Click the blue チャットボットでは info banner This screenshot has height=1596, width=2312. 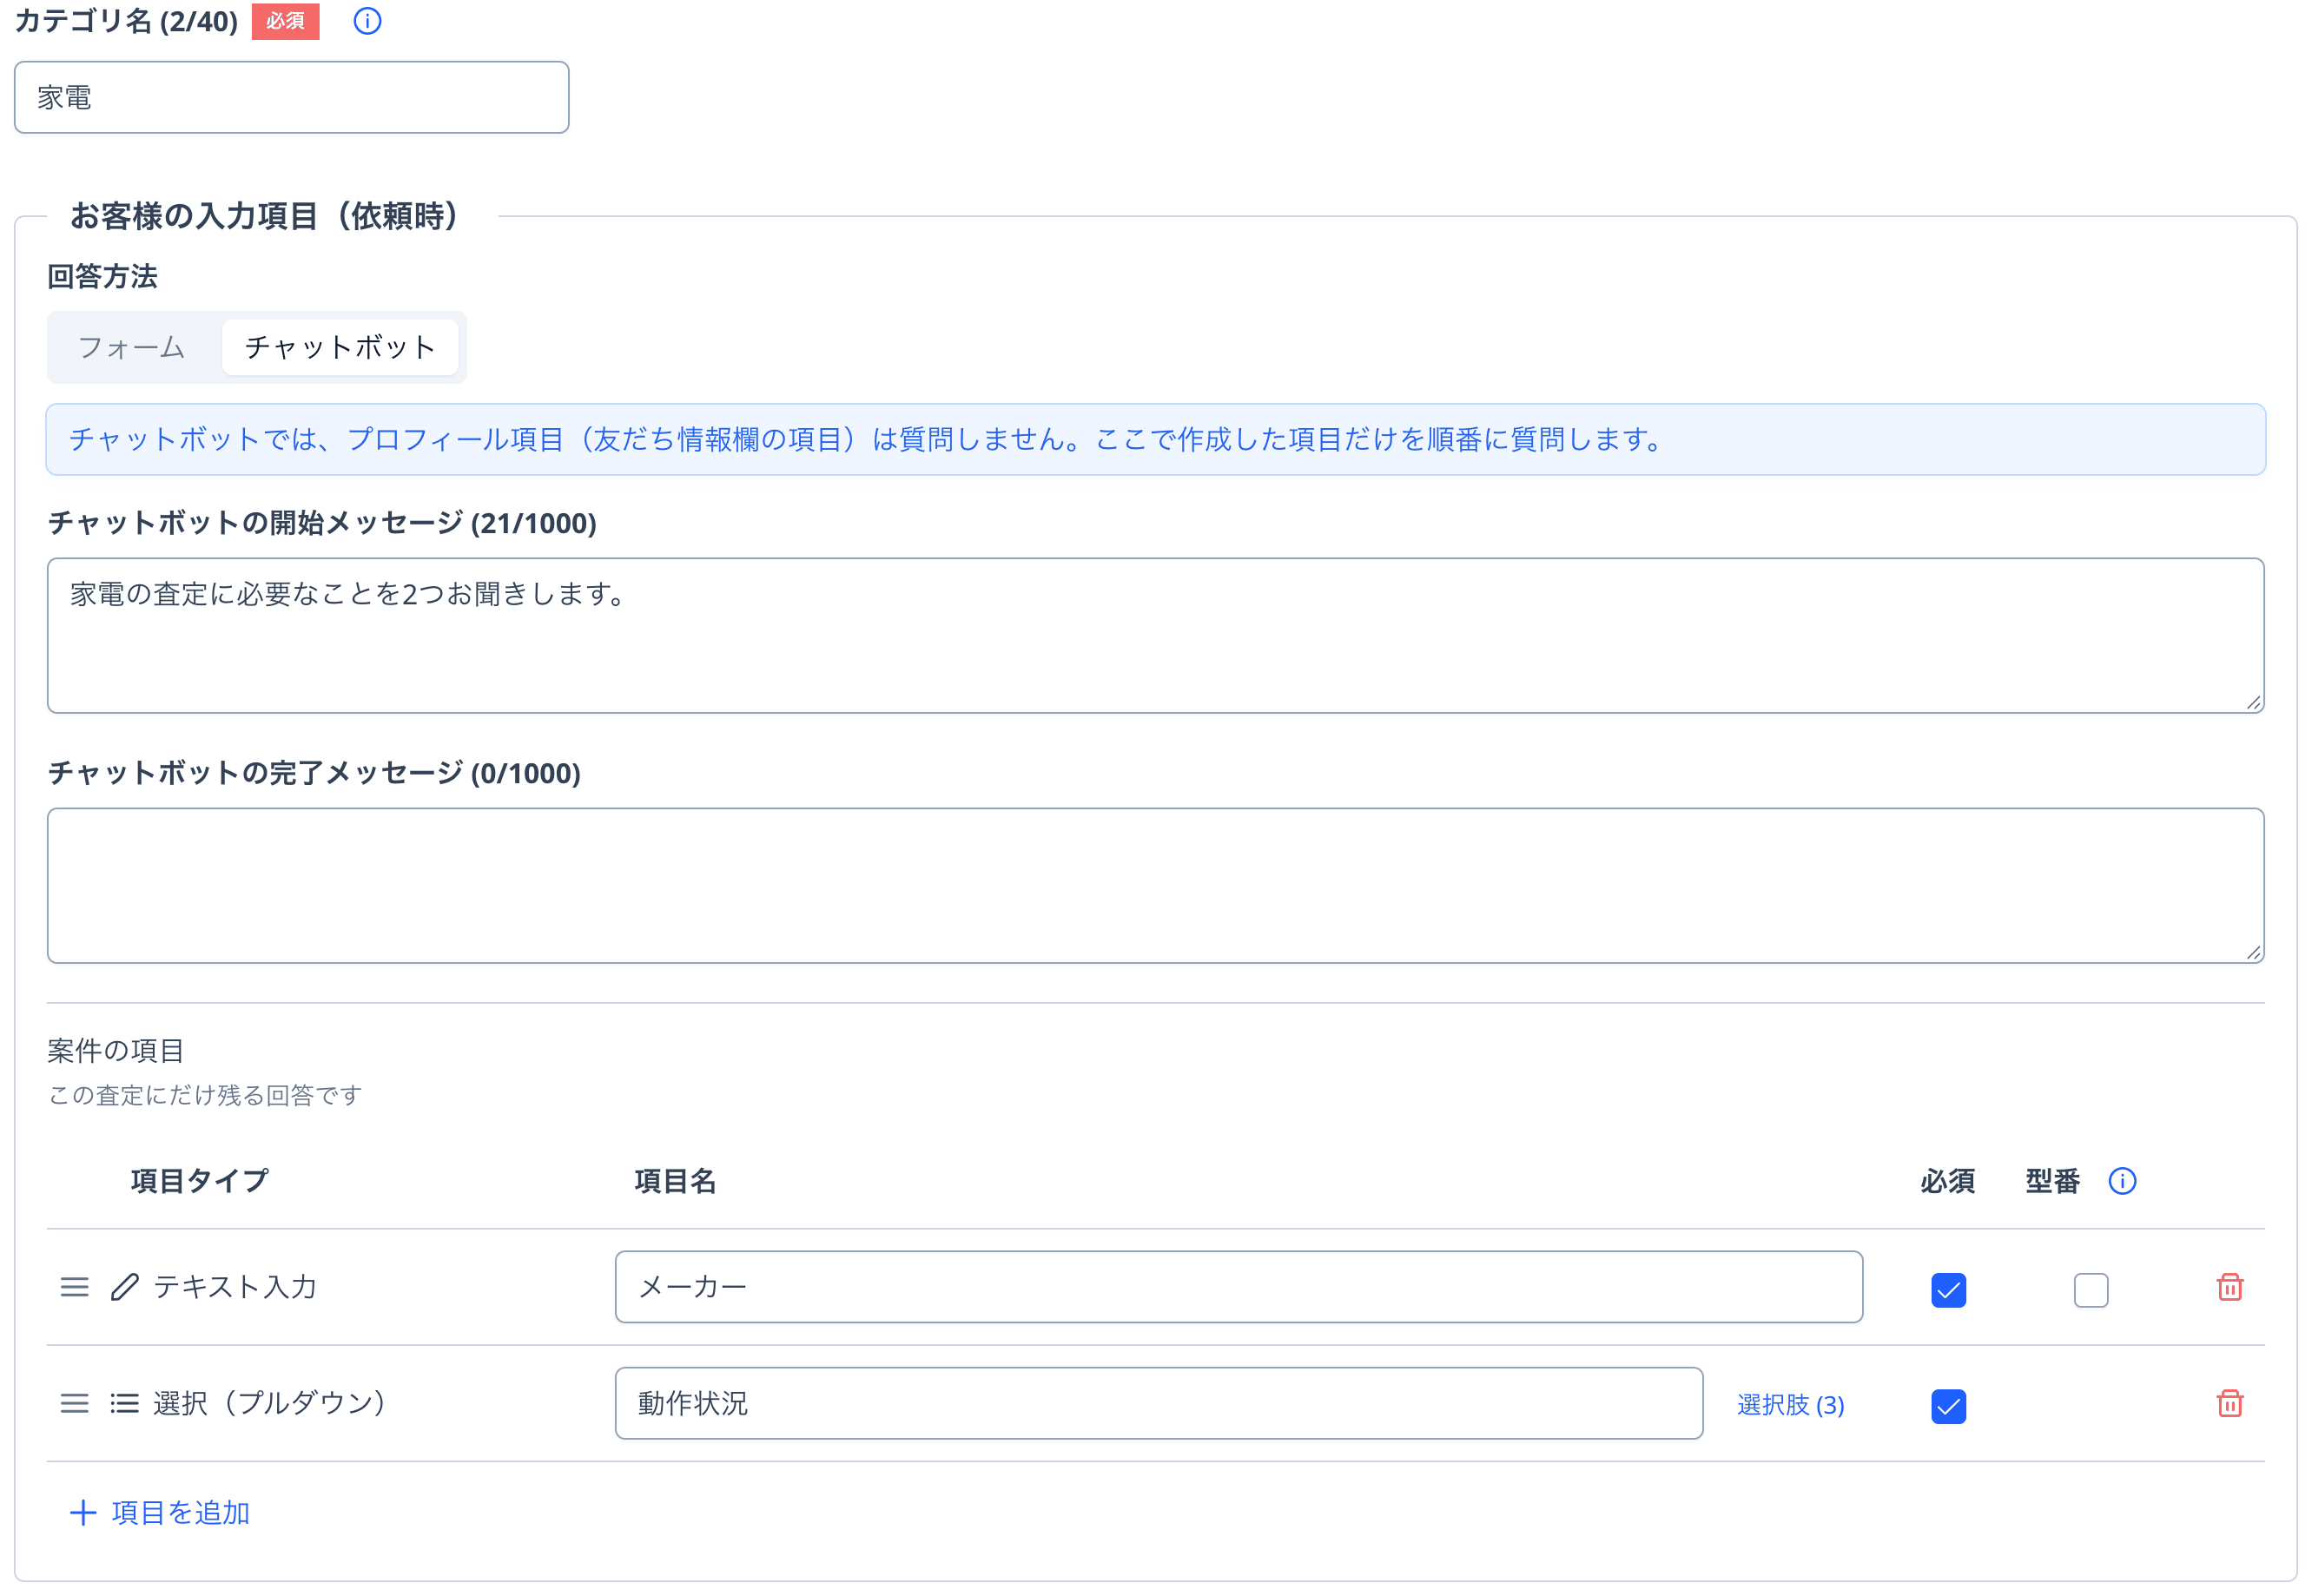(1155, 439)
